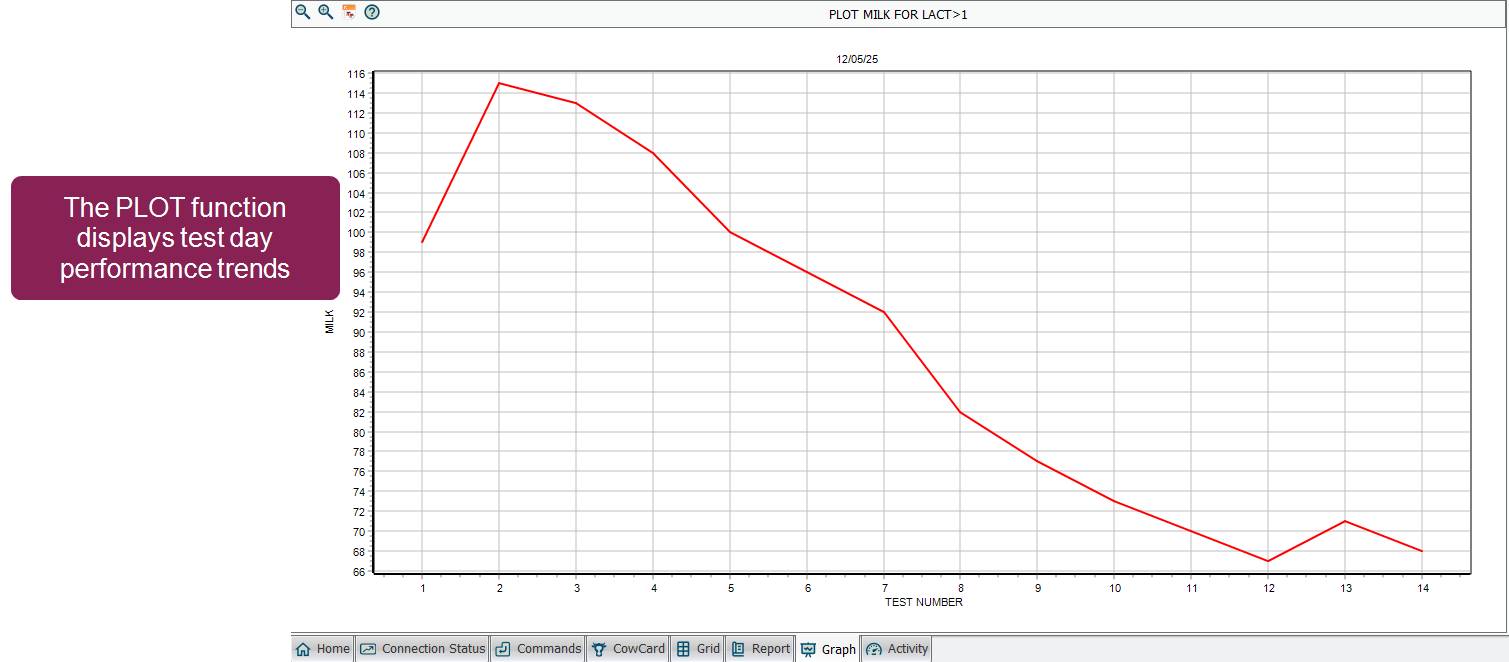Viewport: 1509px width, 662px height.
Task: Click the MILK vertical axis label
Action: coord(330,321)
